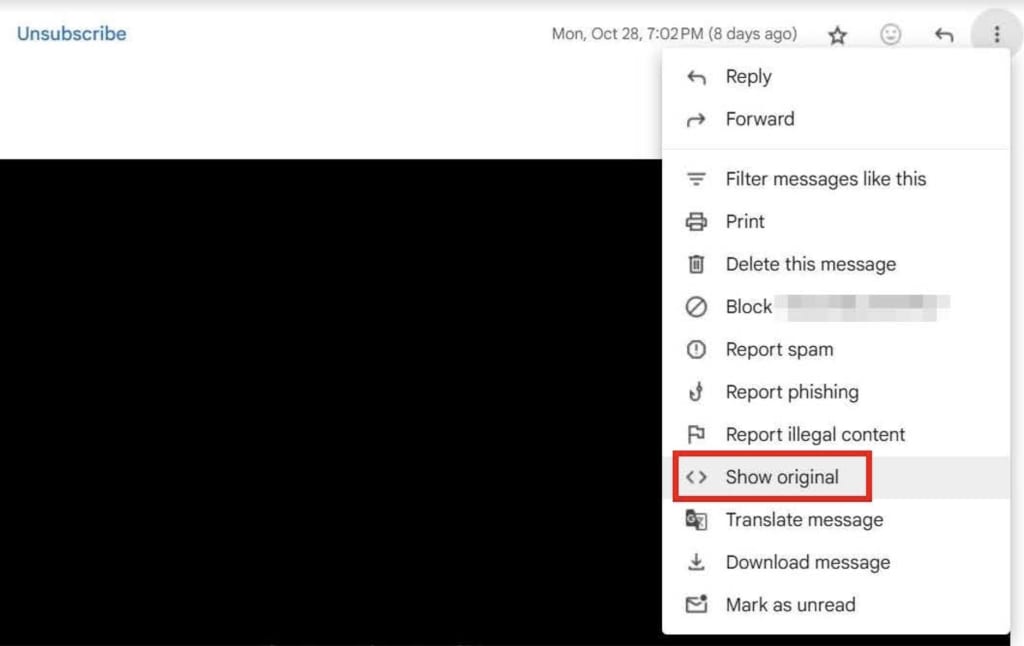Choose Reply from the menu
The width and height of the screenshot is (1024, 646).
[x=836, y=76]
